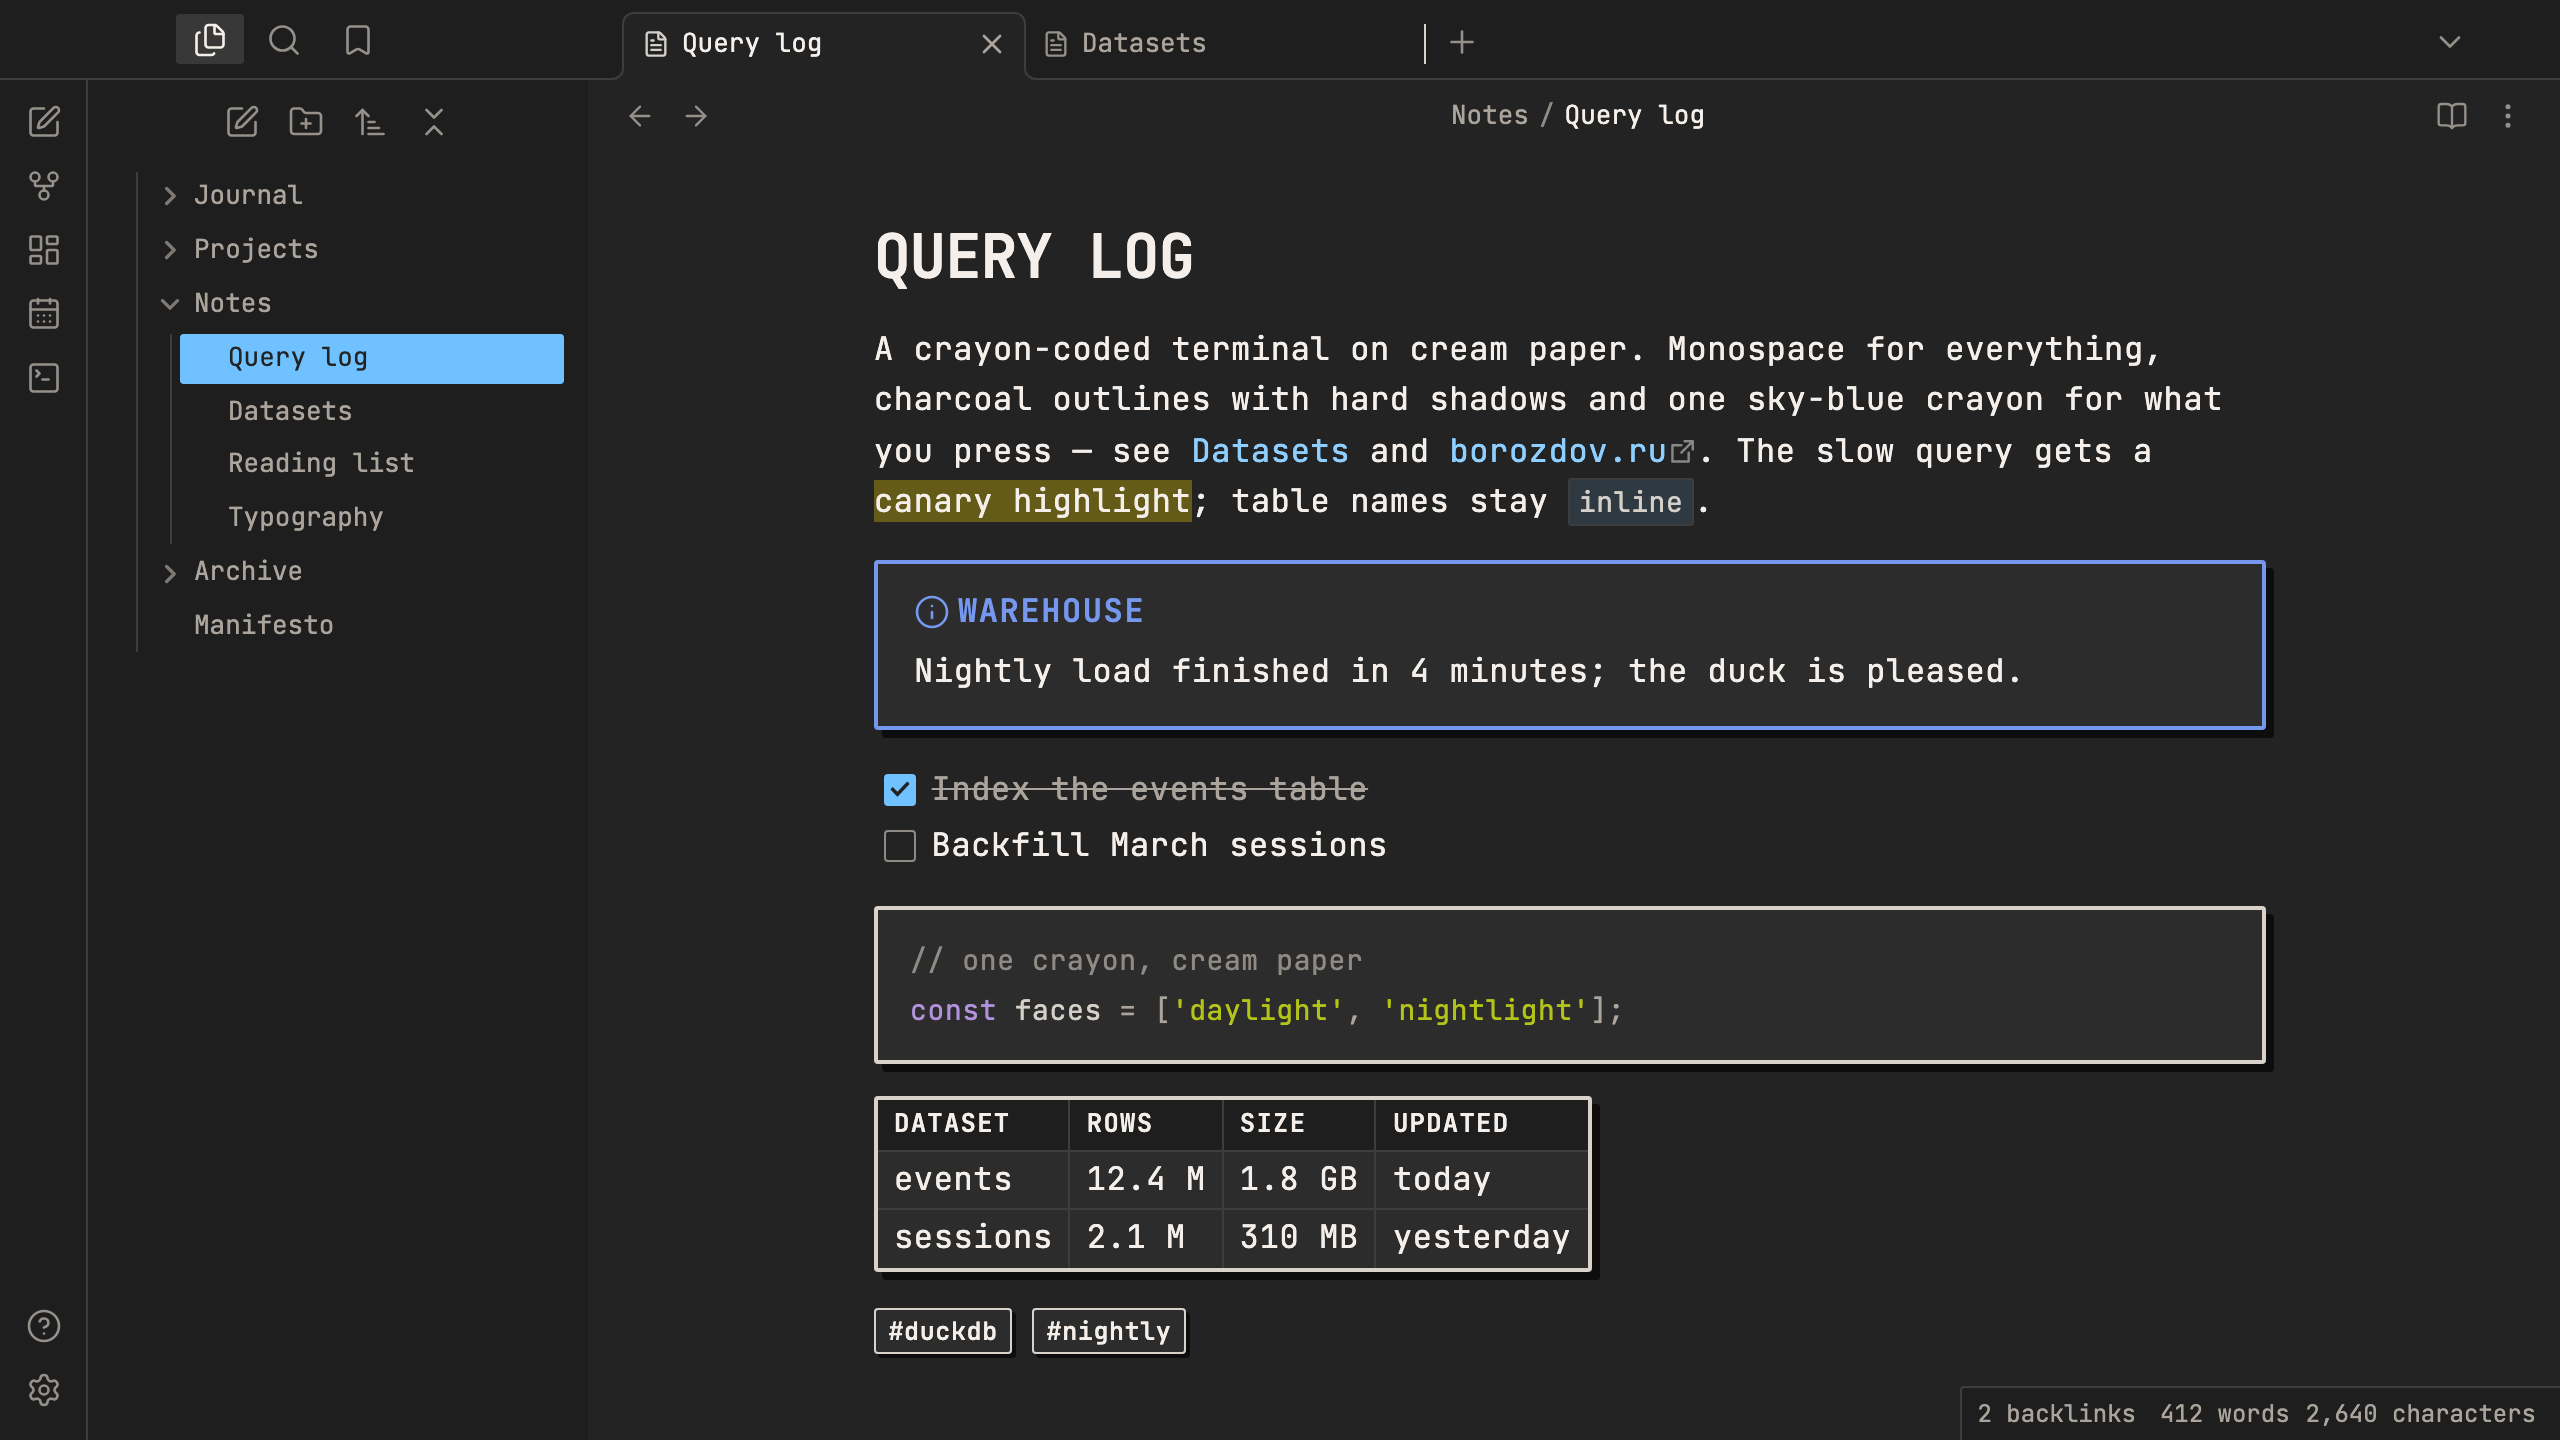Click the #nightly tag
This screenshot has height=1440, width=2560.
[1108, 1331]
